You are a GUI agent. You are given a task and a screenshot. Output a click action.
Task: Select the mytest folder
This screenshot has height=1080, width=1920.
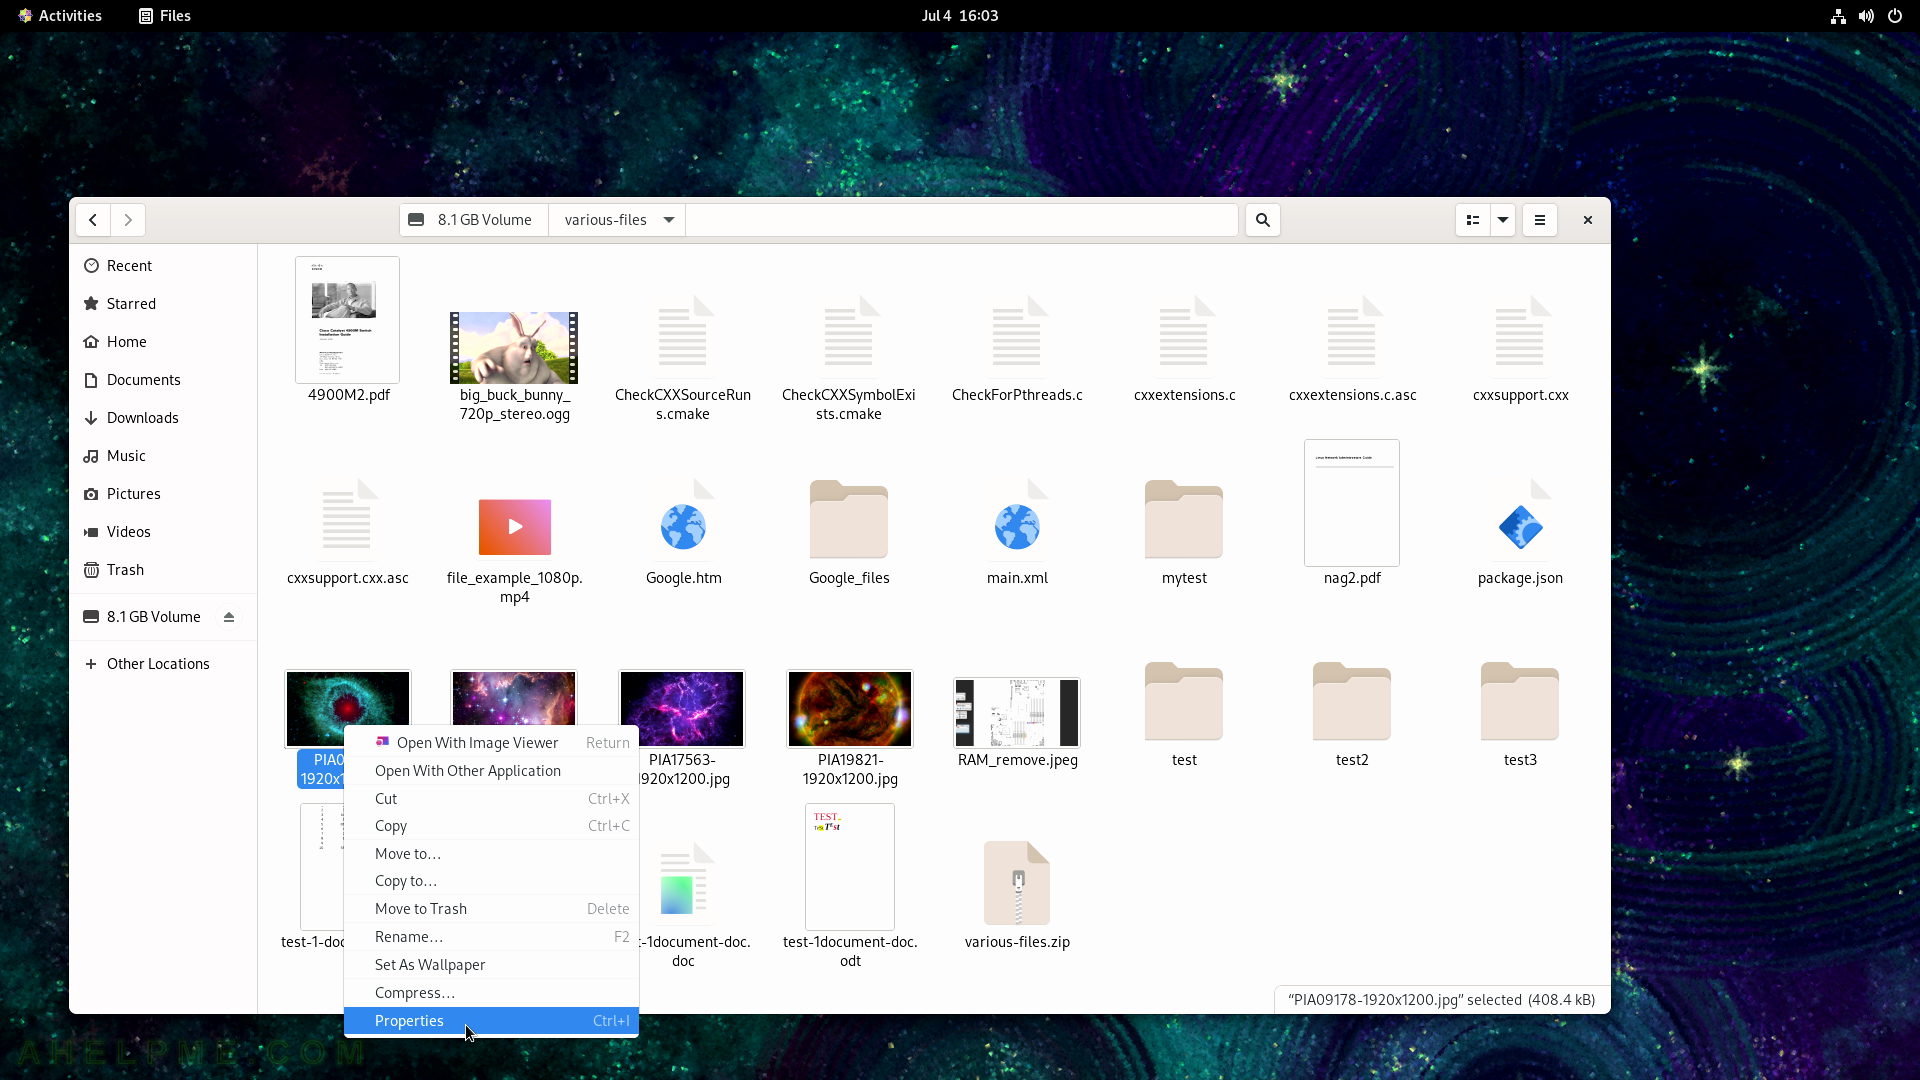click(x=1184, y=519)
